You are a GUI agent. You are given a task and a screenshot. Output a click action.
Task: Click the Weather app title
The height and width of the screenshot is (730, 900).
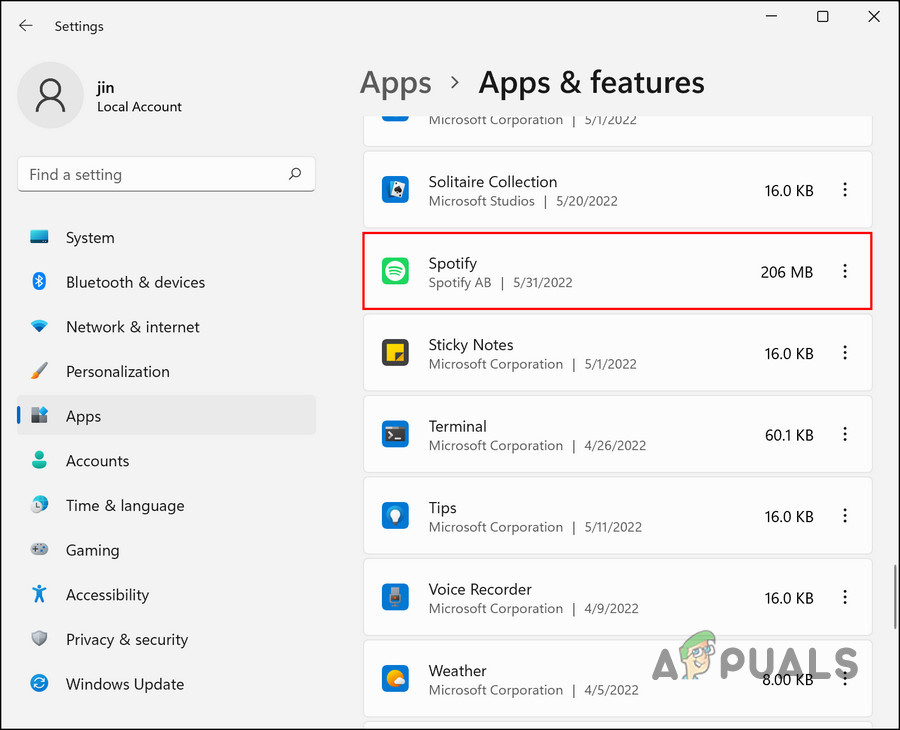click(457, 671)
